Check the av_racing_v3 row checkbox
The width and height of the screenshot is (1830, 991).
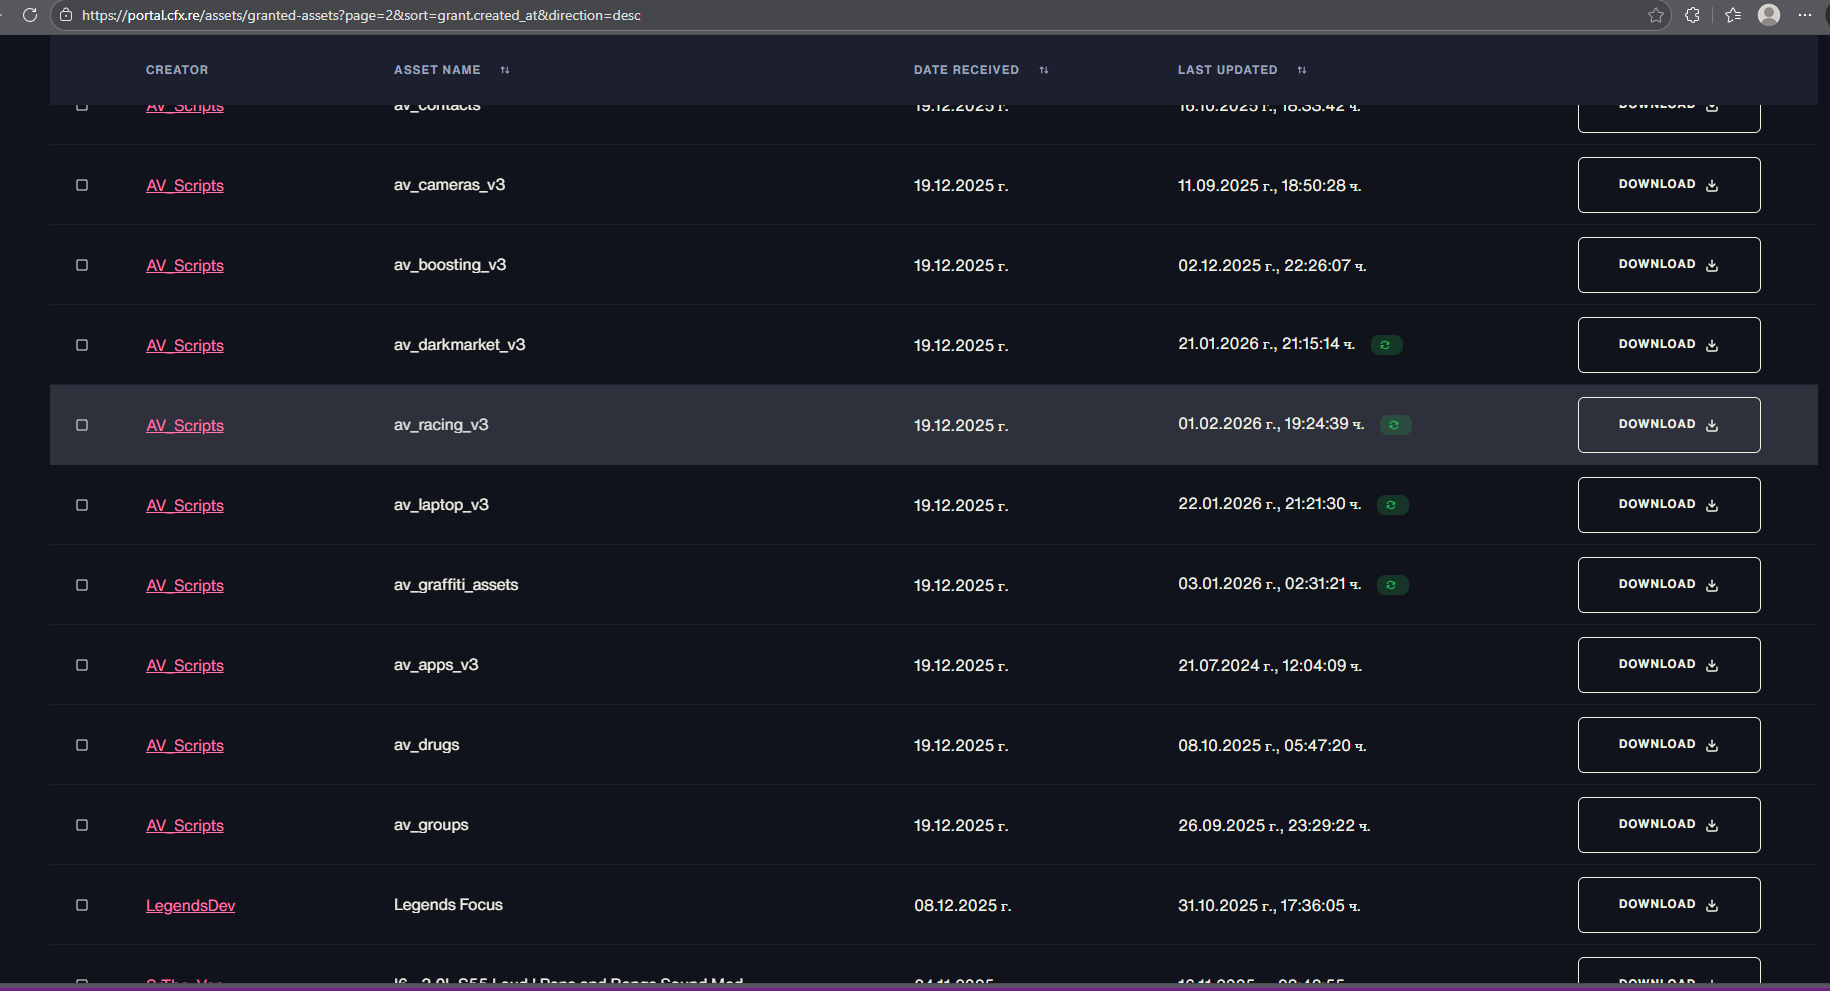(82, 425)
